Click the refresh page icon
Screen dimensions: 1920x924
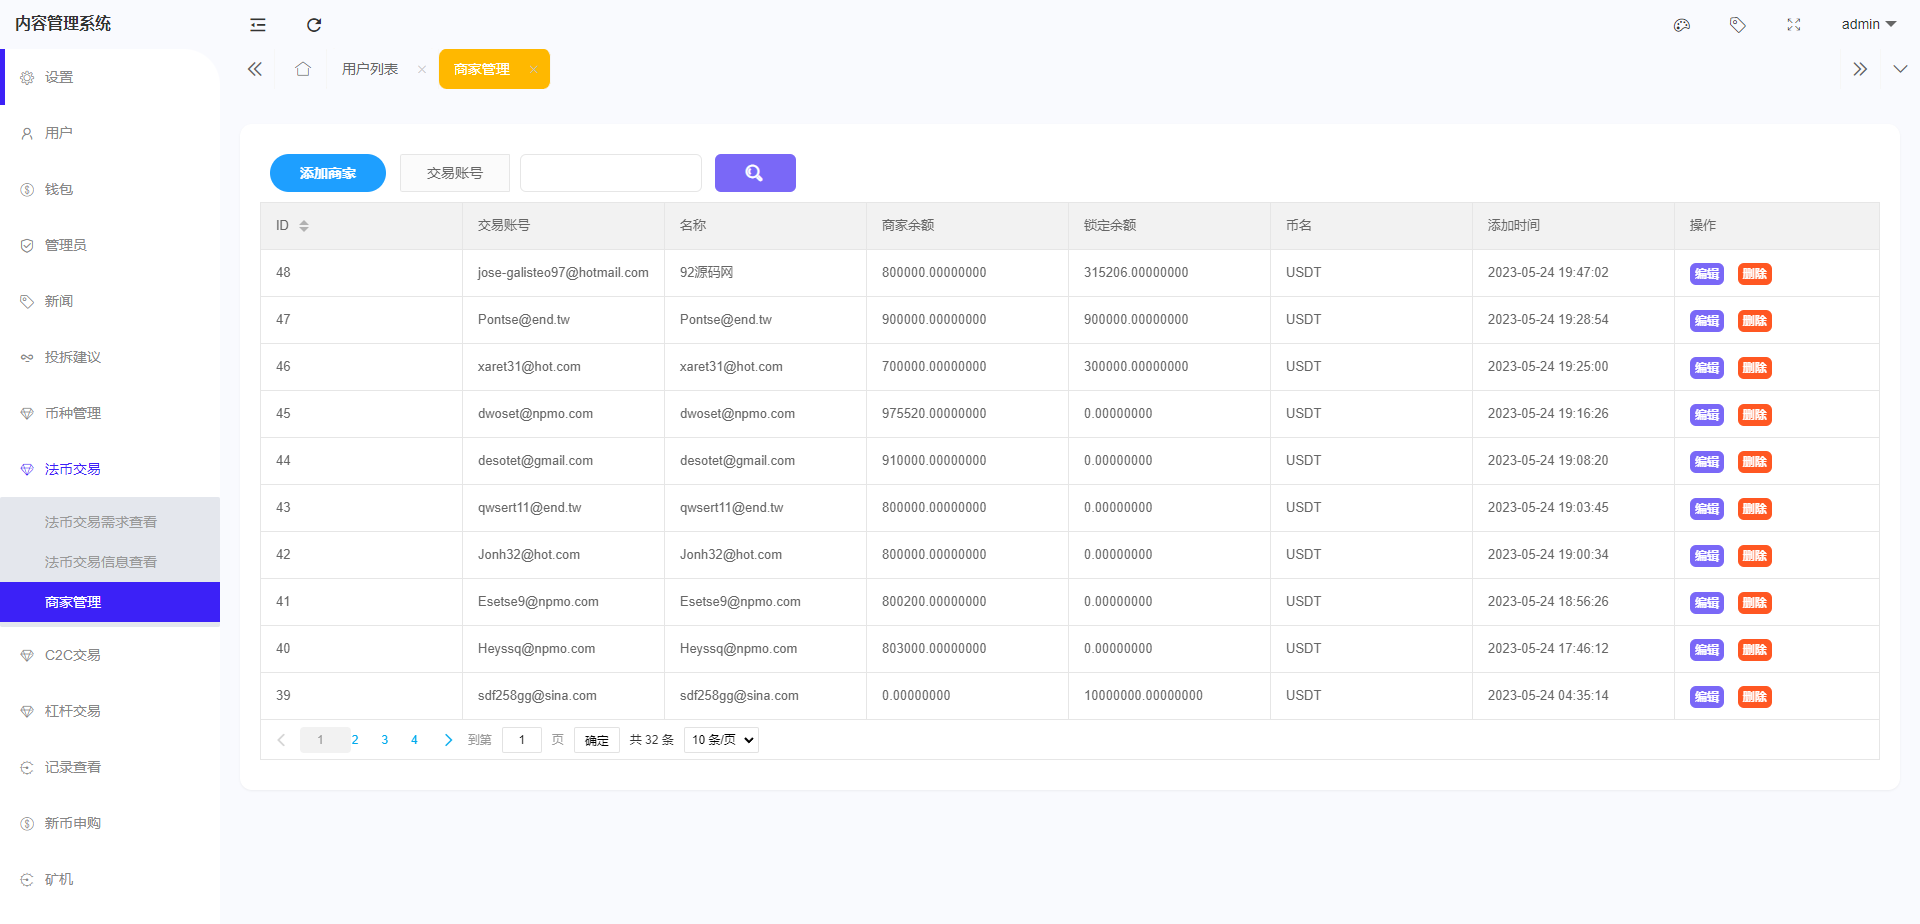point(314,25)
